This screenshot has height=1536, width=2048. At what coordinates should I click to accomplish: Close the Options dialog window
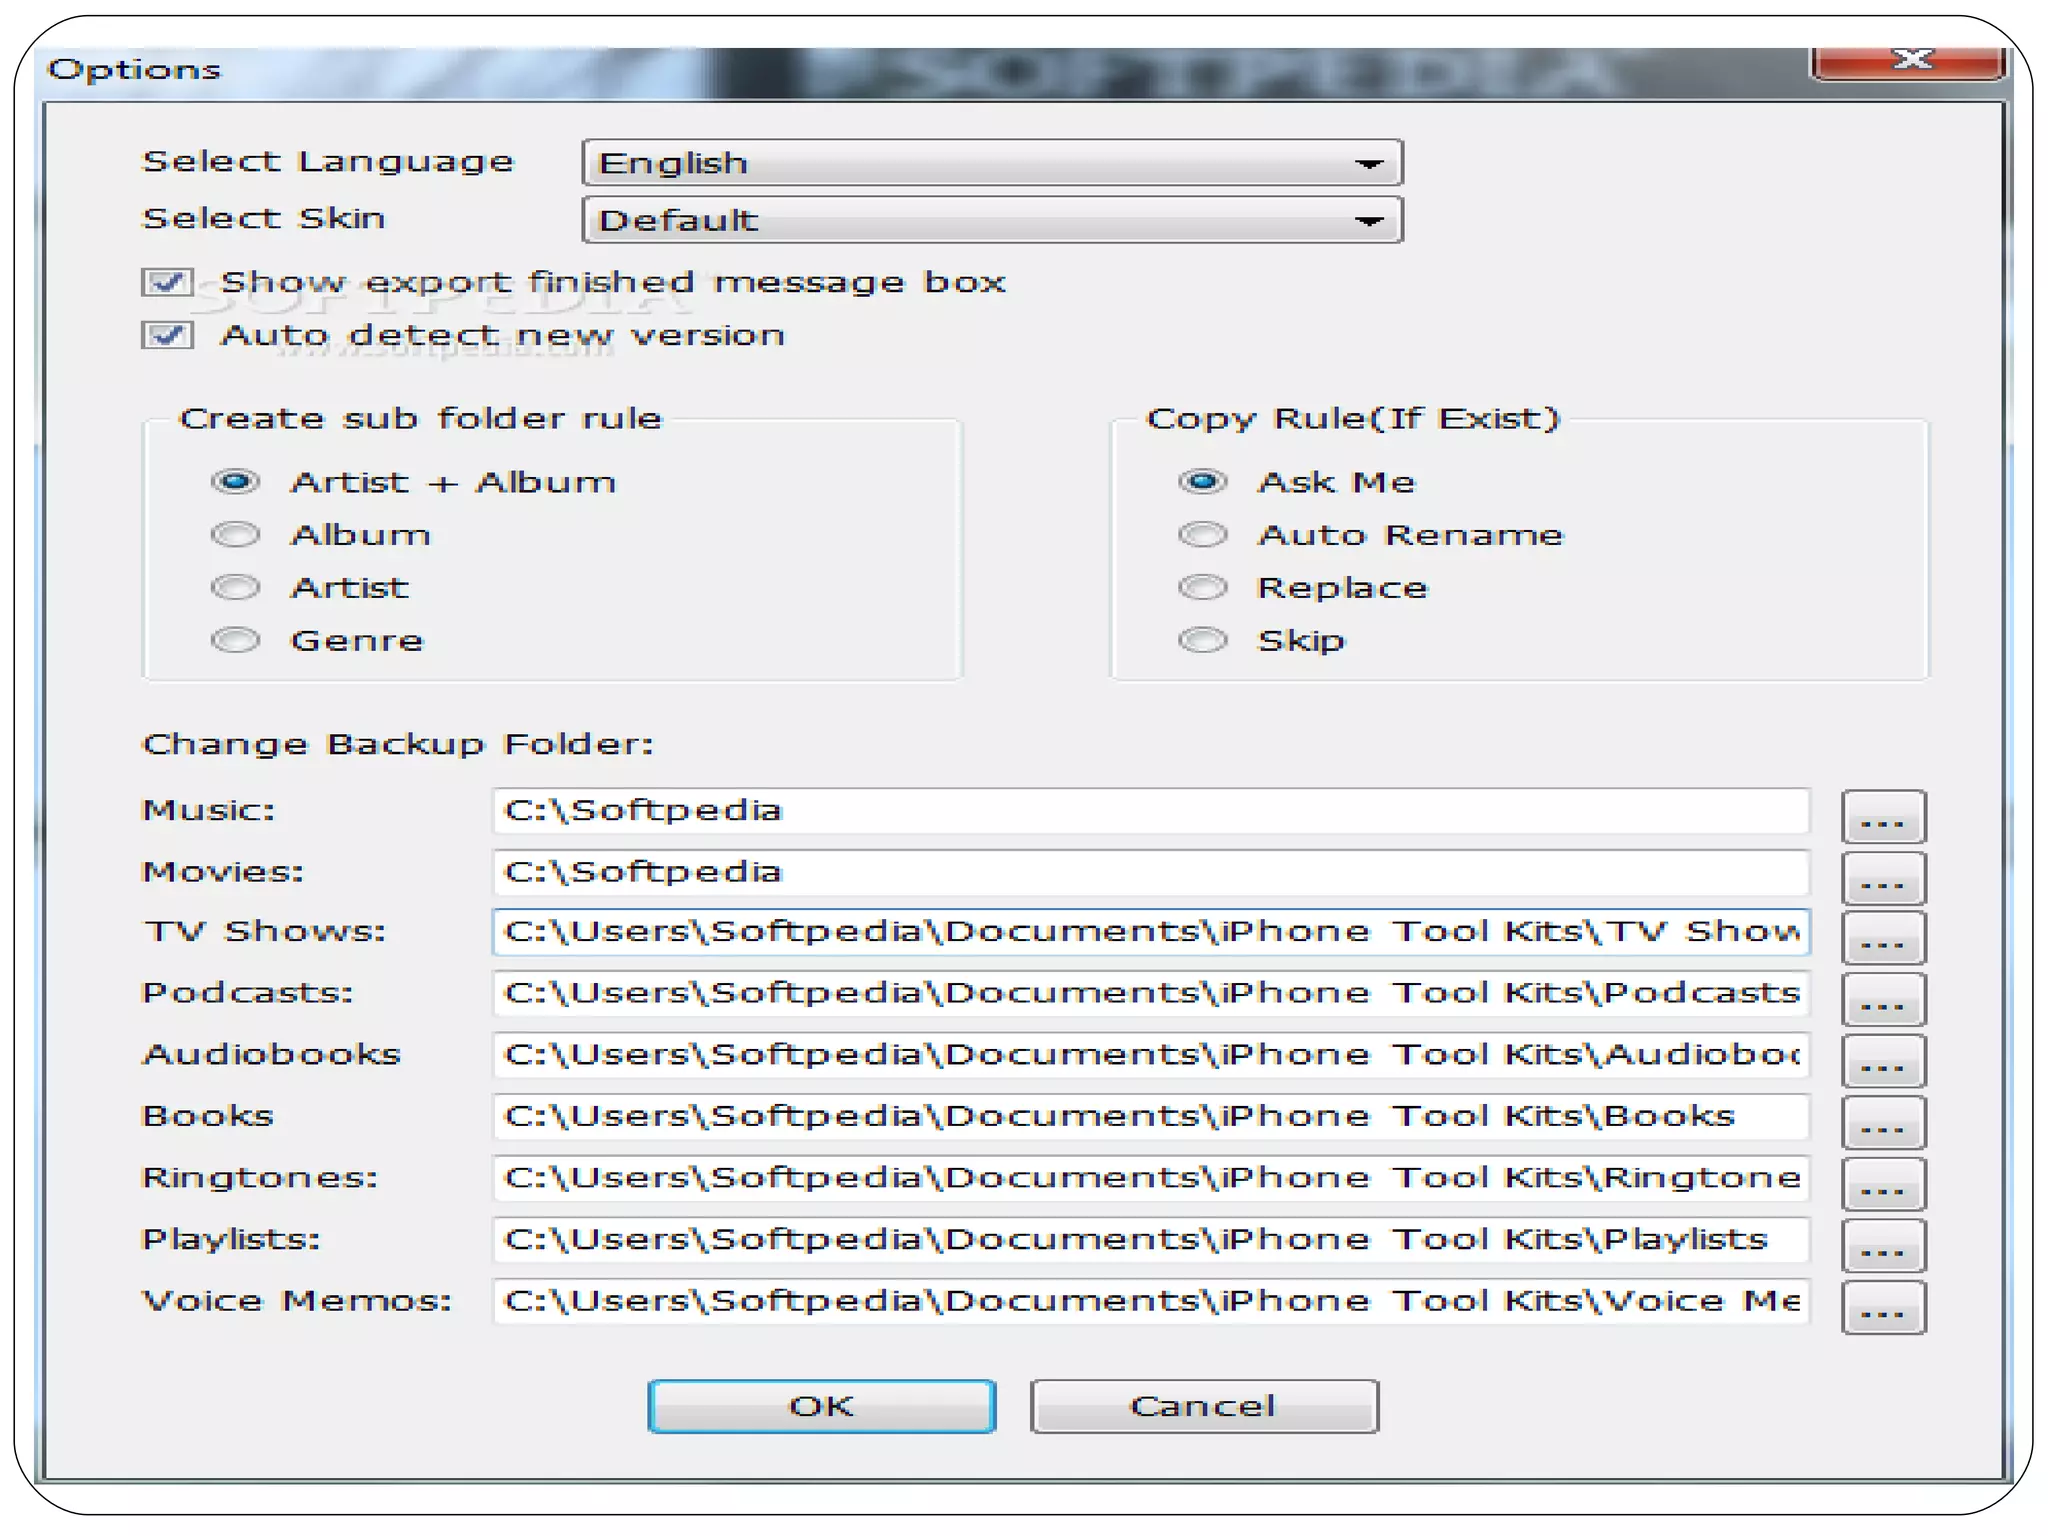[1910, 60]
